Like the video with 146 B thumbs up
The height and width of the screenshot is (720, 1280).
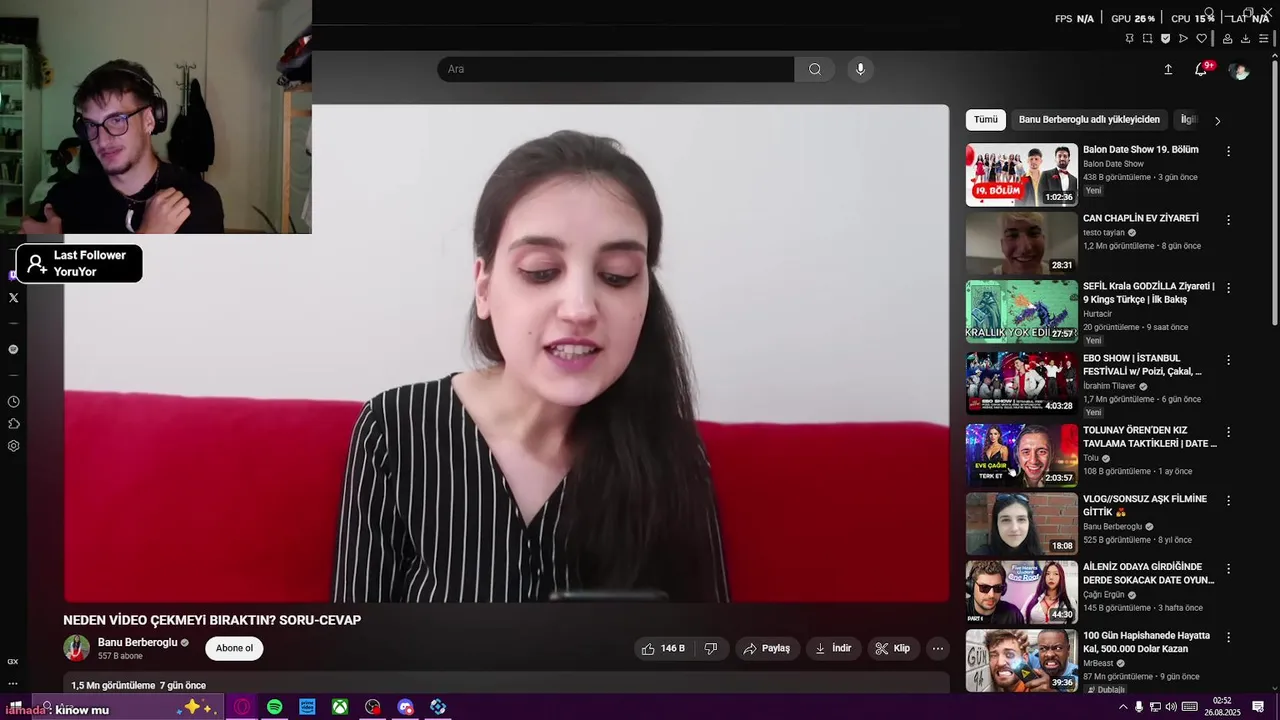tap(663, 648)
